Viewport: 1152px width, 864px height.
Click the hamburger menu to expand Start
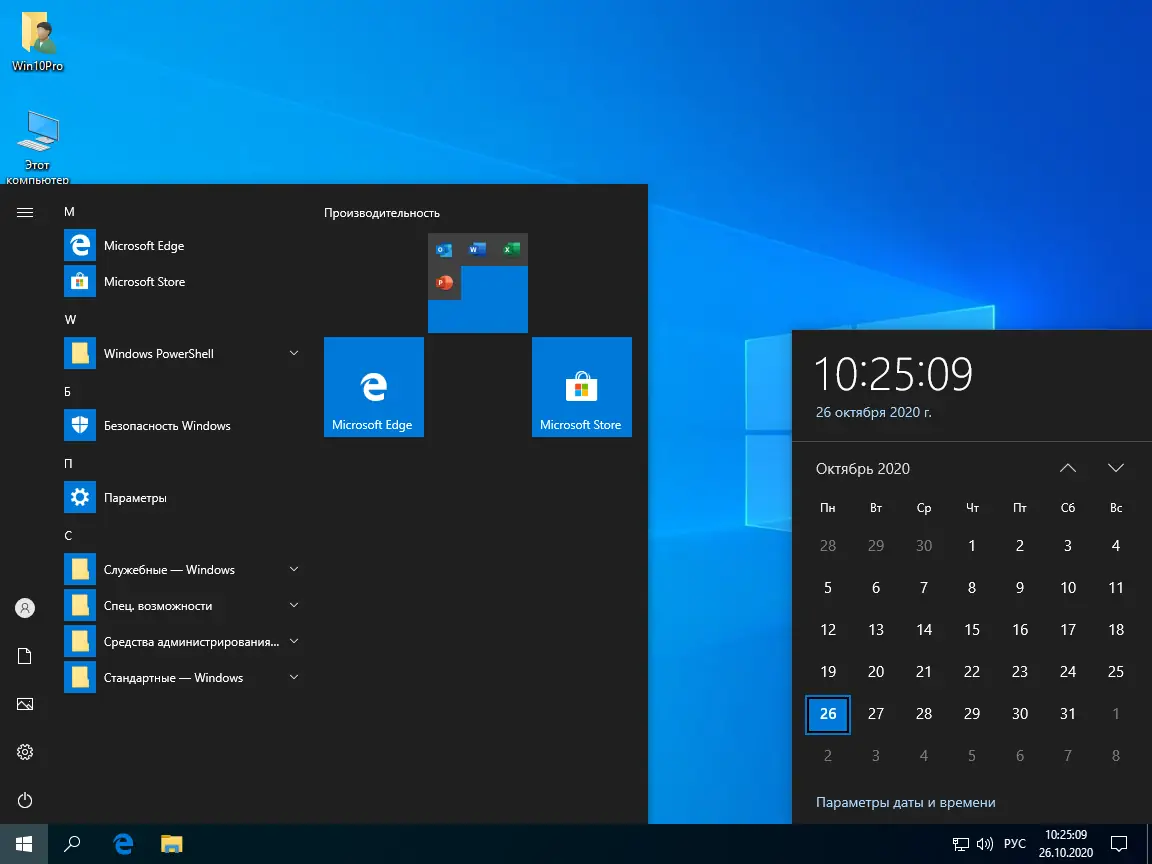[24, 211]
